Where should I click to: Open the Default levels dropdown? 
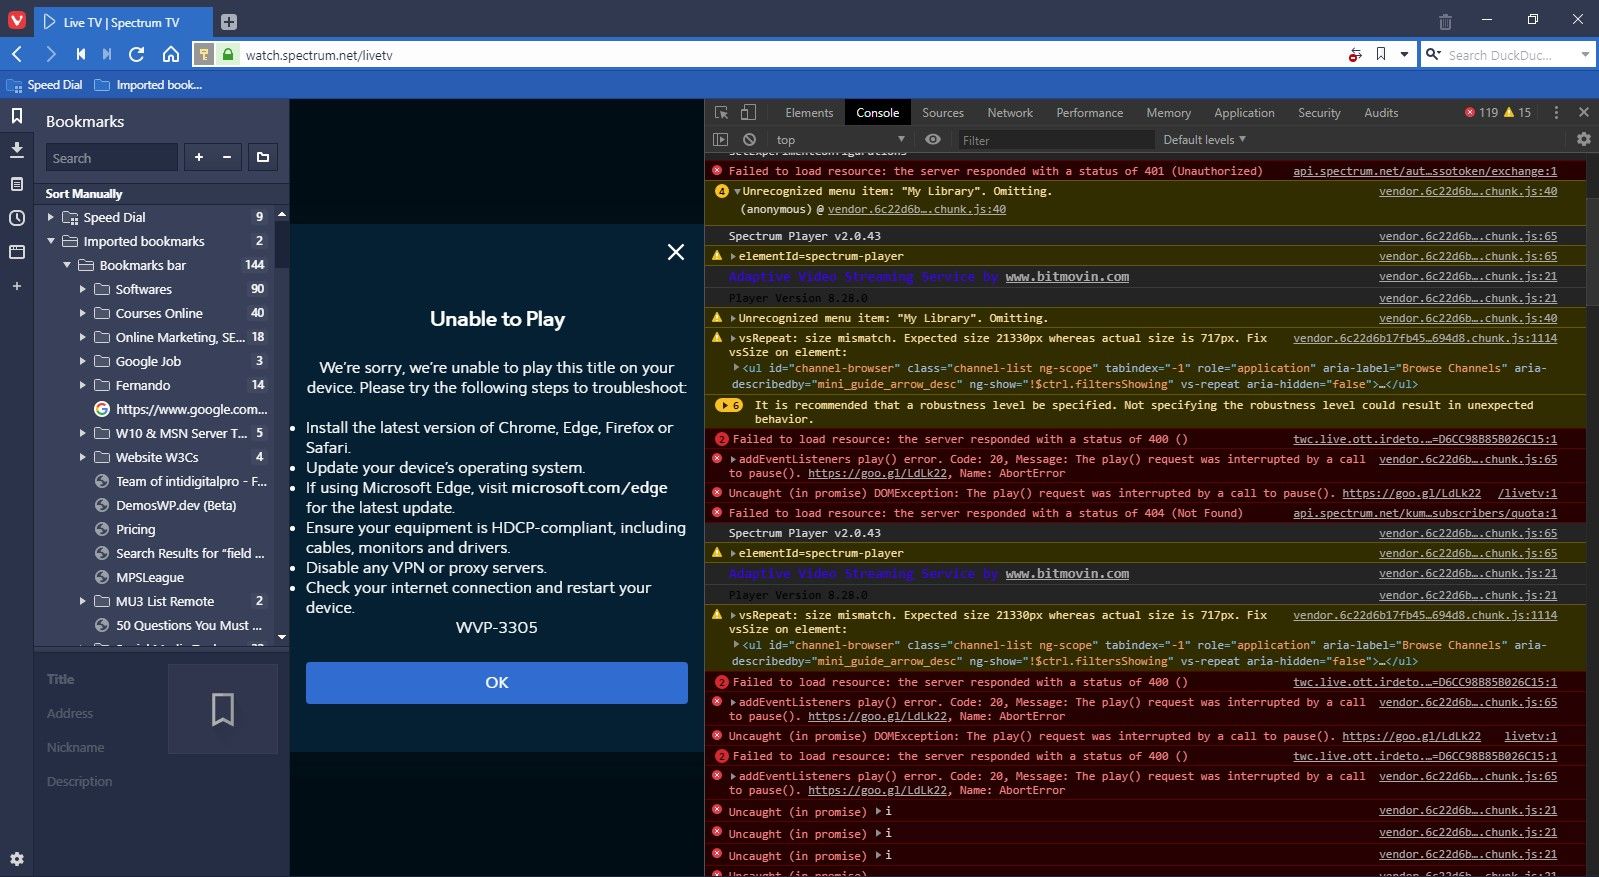tap(1204, 140)
